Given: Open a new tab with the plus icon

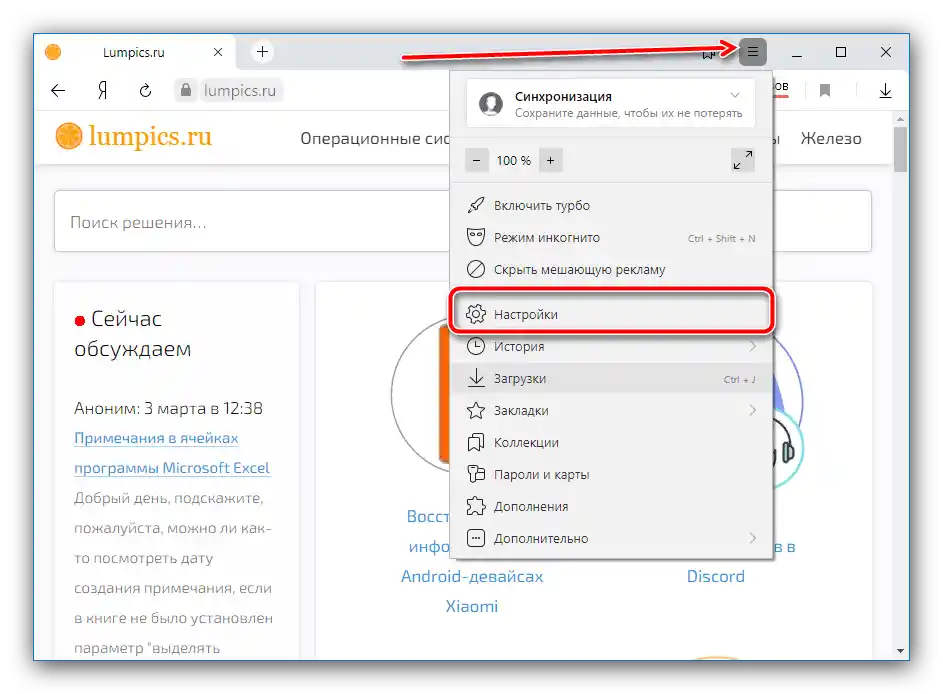Looking at the screenshot, I should point(261,52).
